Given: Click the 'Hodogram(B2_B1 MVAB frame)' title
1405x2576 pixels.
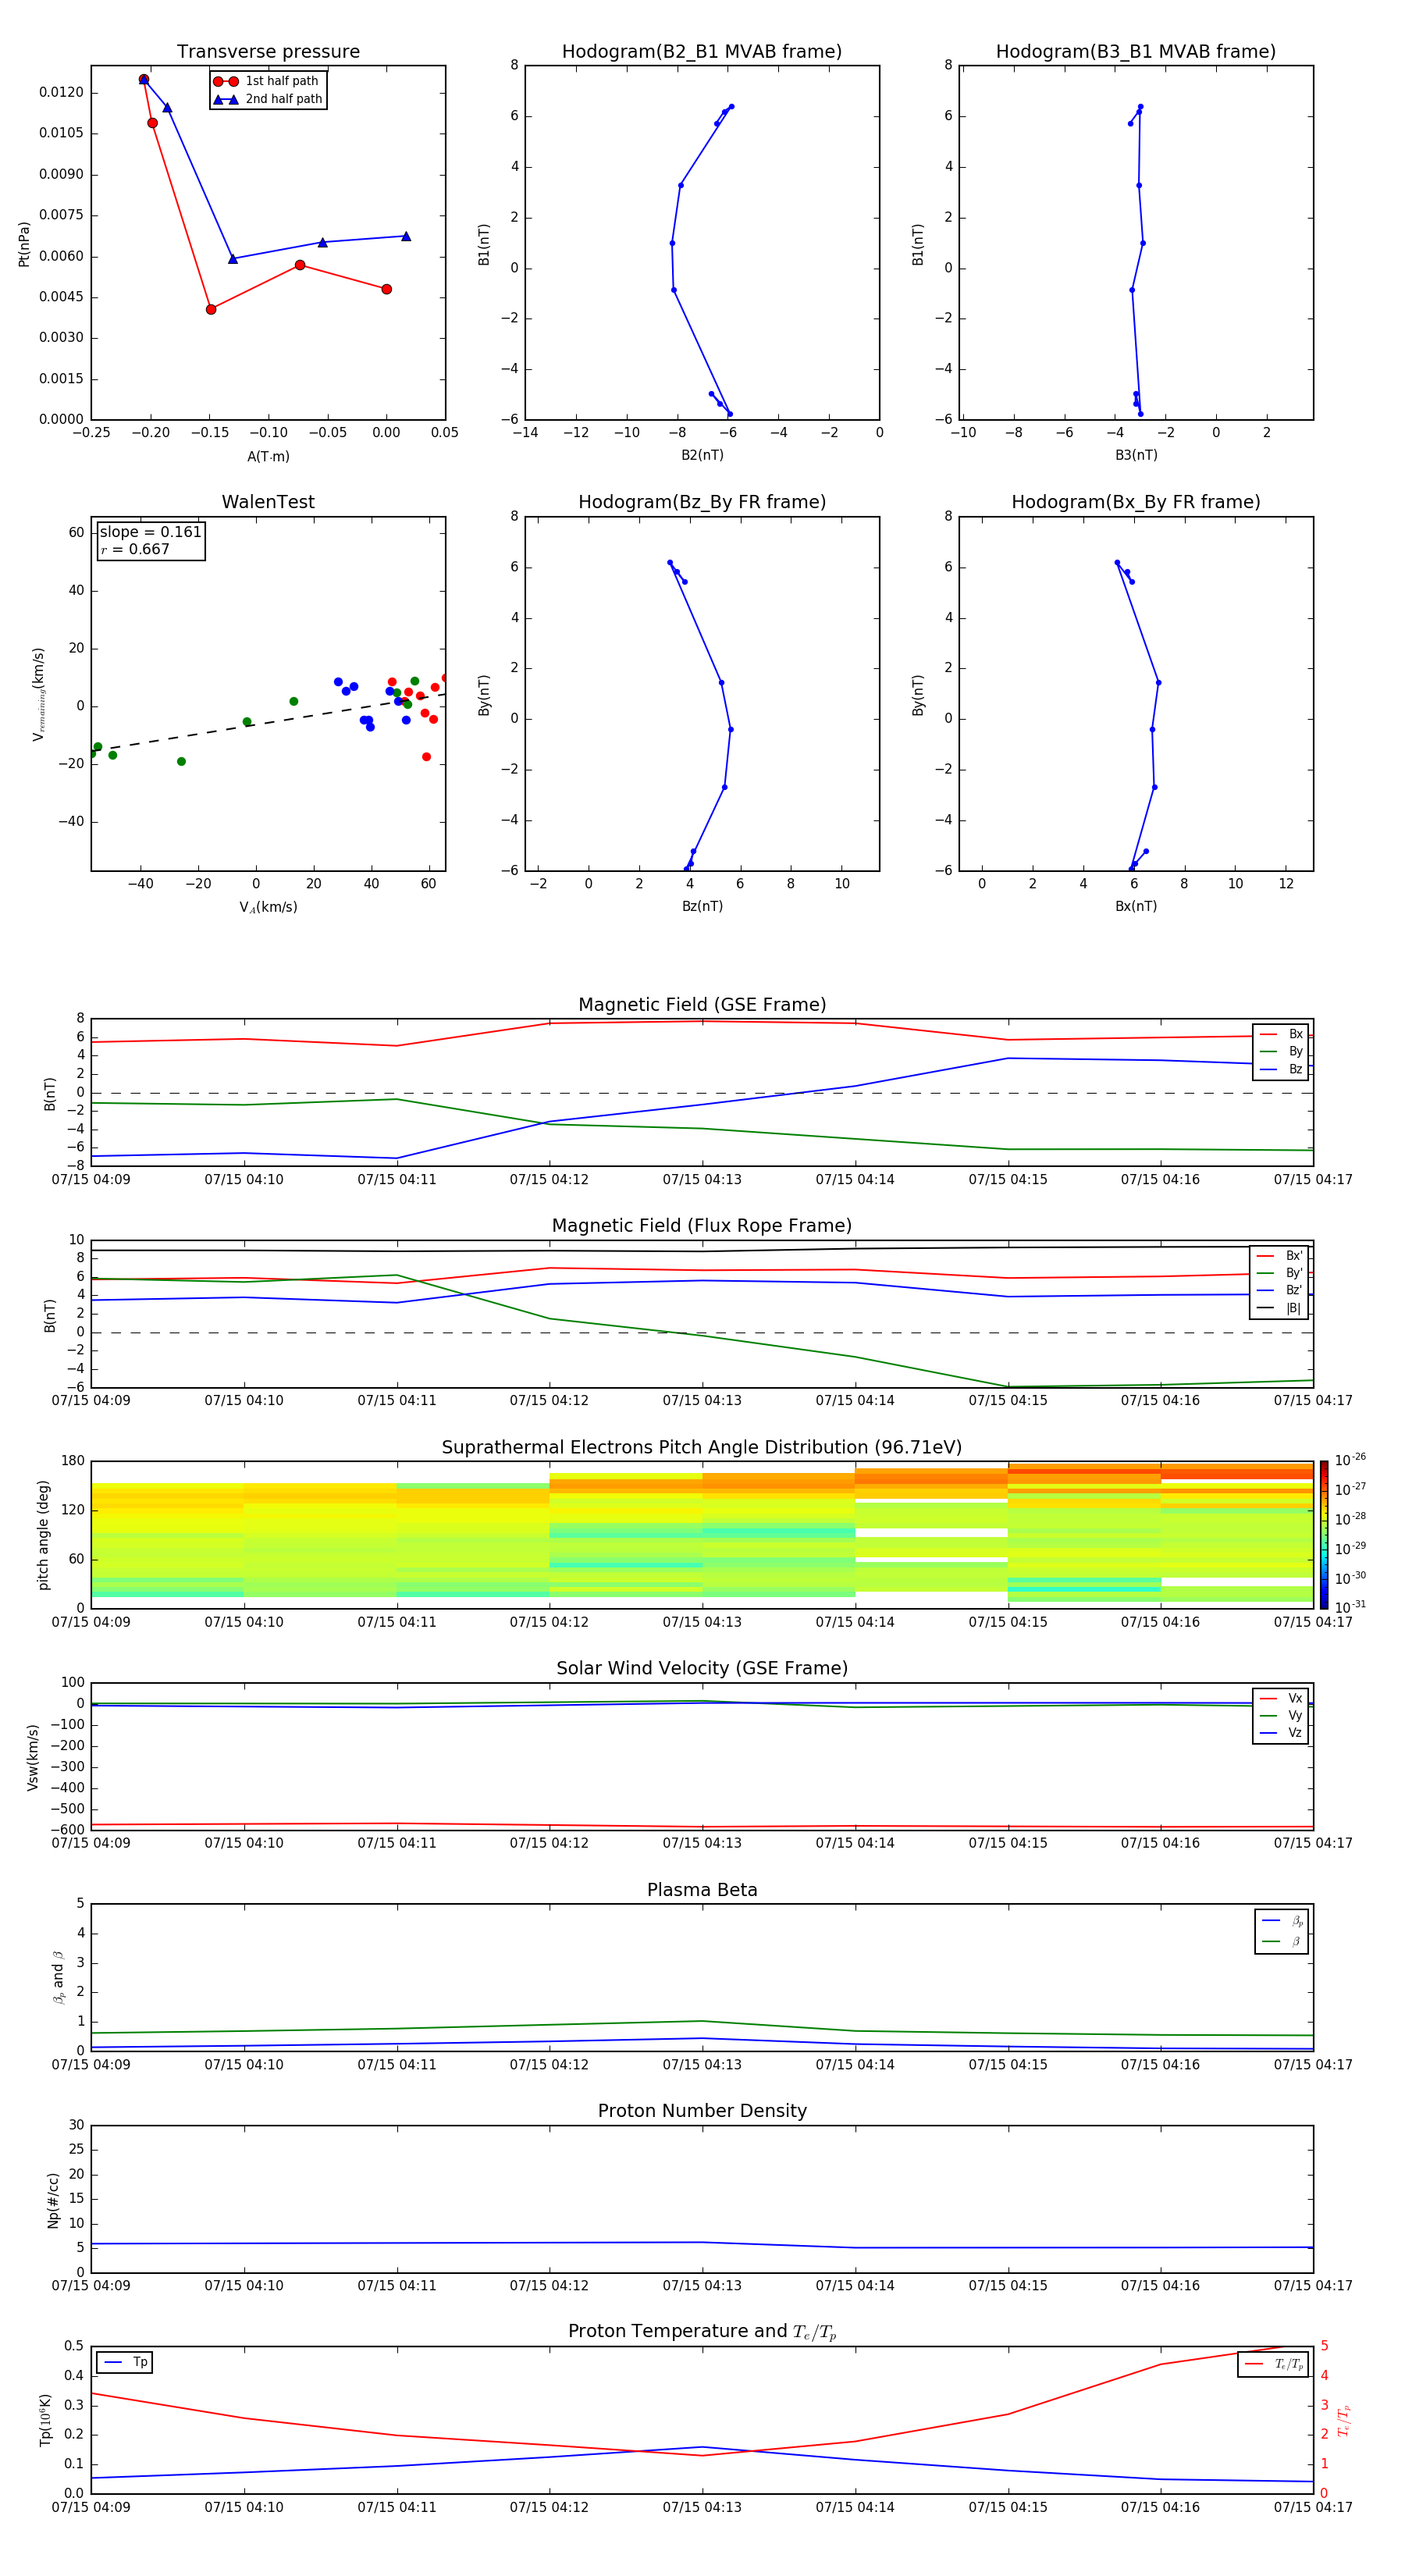Looking at the screenshot, I should pyautogui.click(x=702, y=52).
